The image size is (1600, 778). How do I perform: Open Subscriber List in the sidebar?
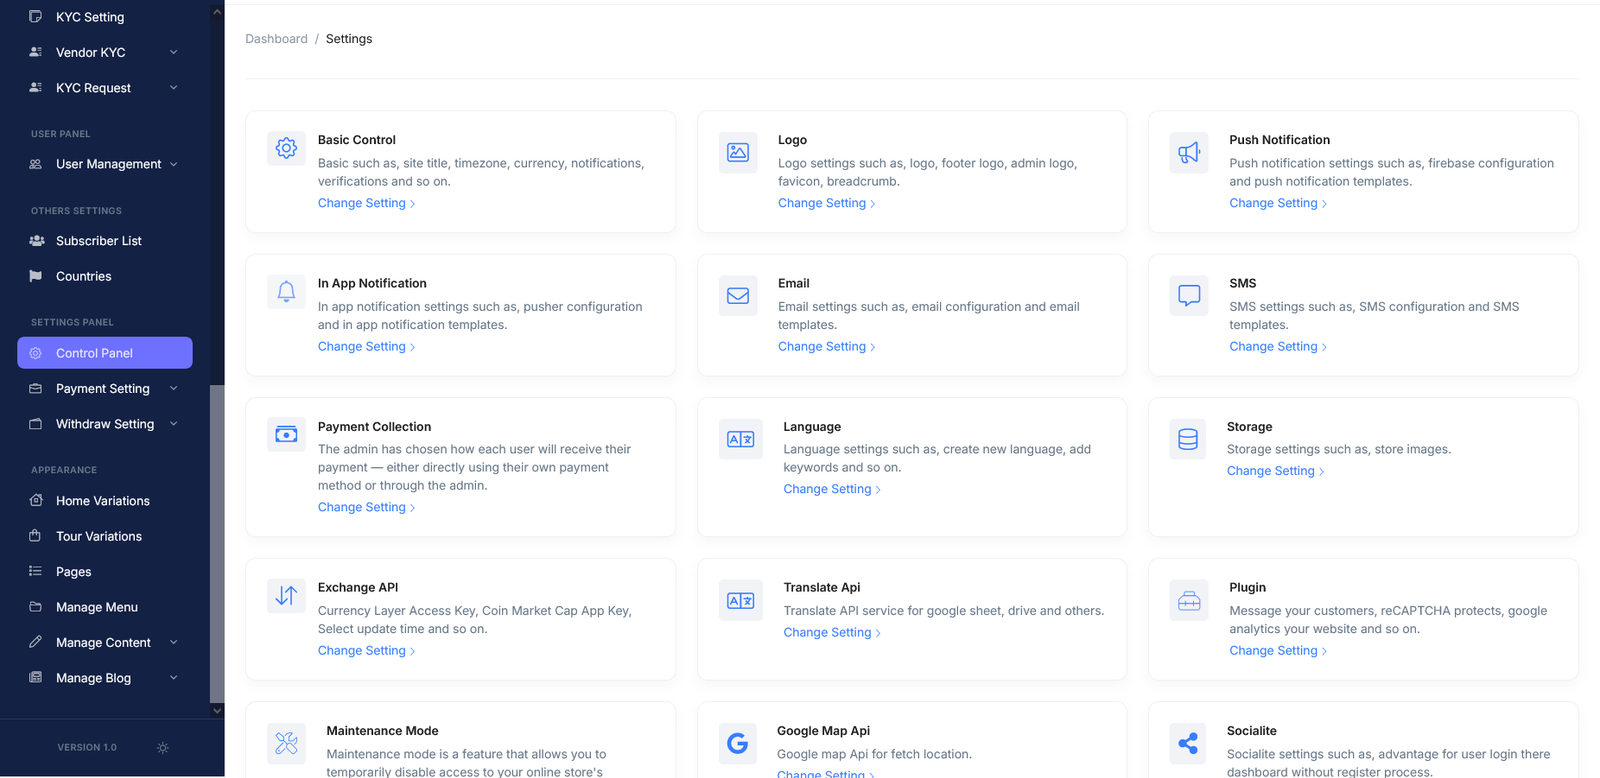[98, 241]
